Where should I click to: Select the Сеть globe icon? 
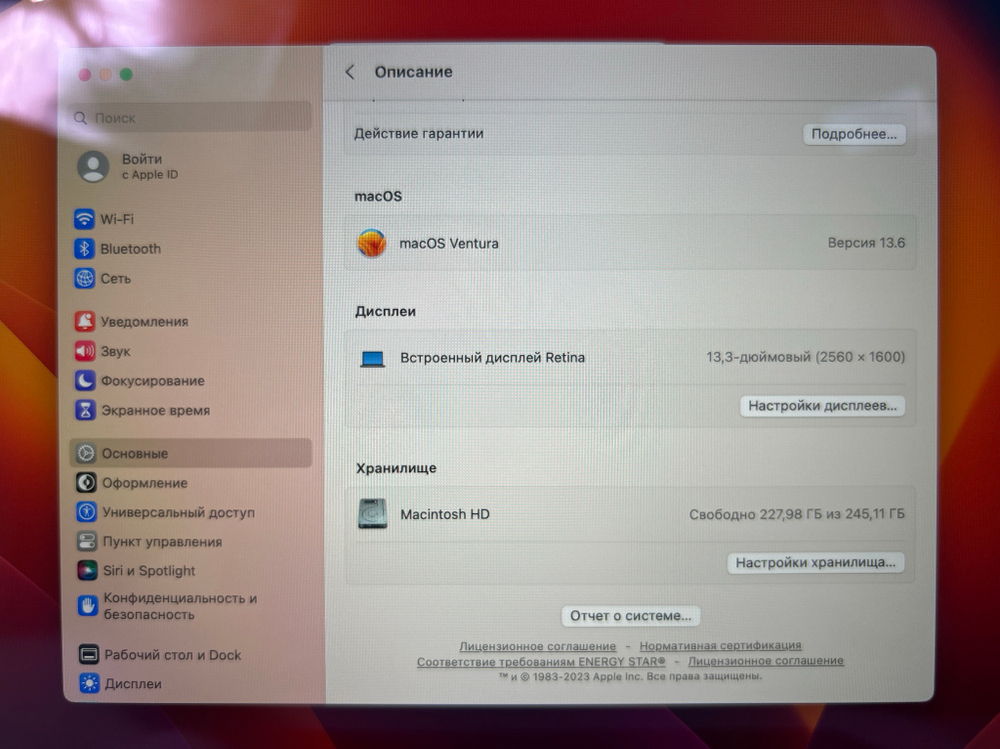pos(85,279)
